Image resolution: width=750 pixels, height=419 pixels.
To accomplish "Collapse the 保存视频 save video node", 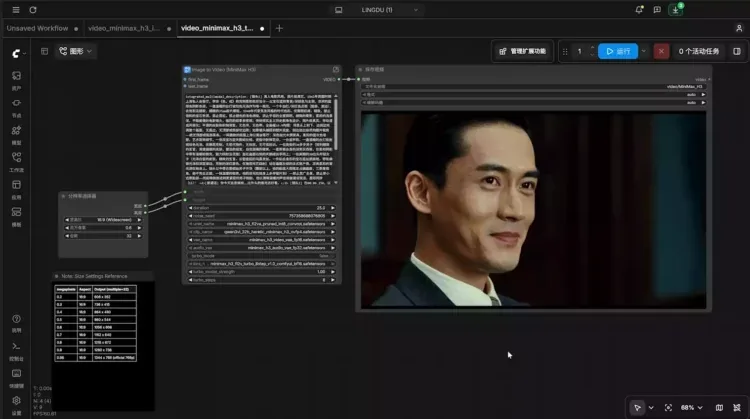I will pyautogui.click(x=360, y=69).
